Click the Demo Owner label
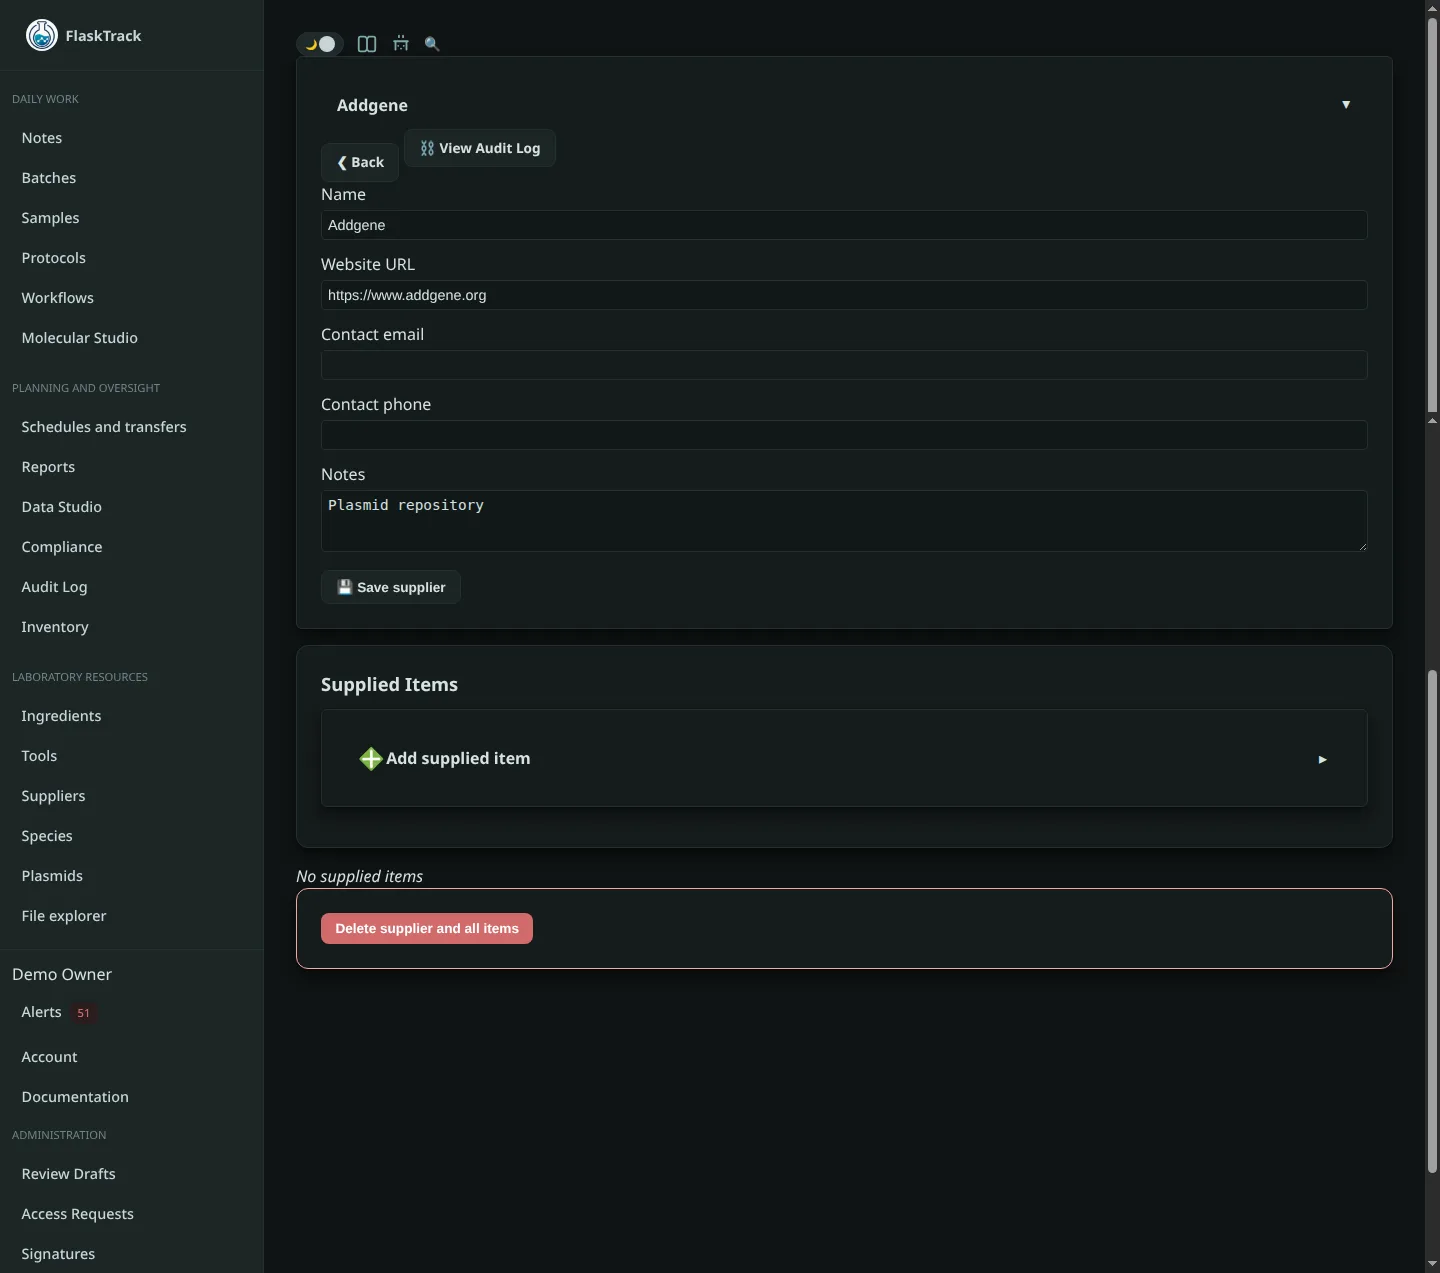The width and height of the screenshot is (1440, 1273). 62,974
